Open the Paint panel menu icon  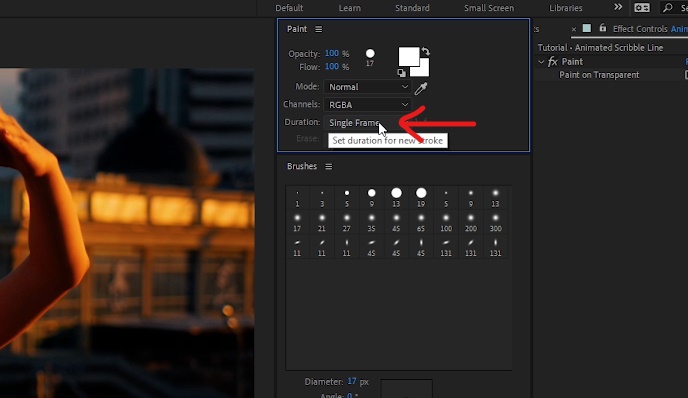[319, 29]
